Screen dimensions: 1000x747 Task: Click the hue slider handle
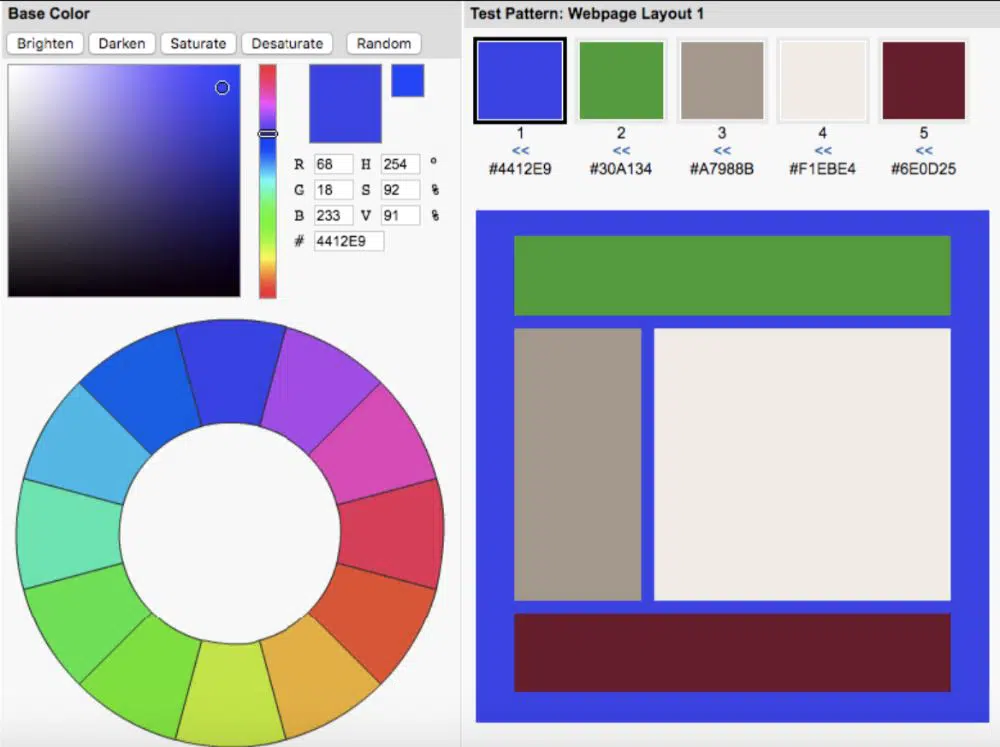[x=268, y=133]
